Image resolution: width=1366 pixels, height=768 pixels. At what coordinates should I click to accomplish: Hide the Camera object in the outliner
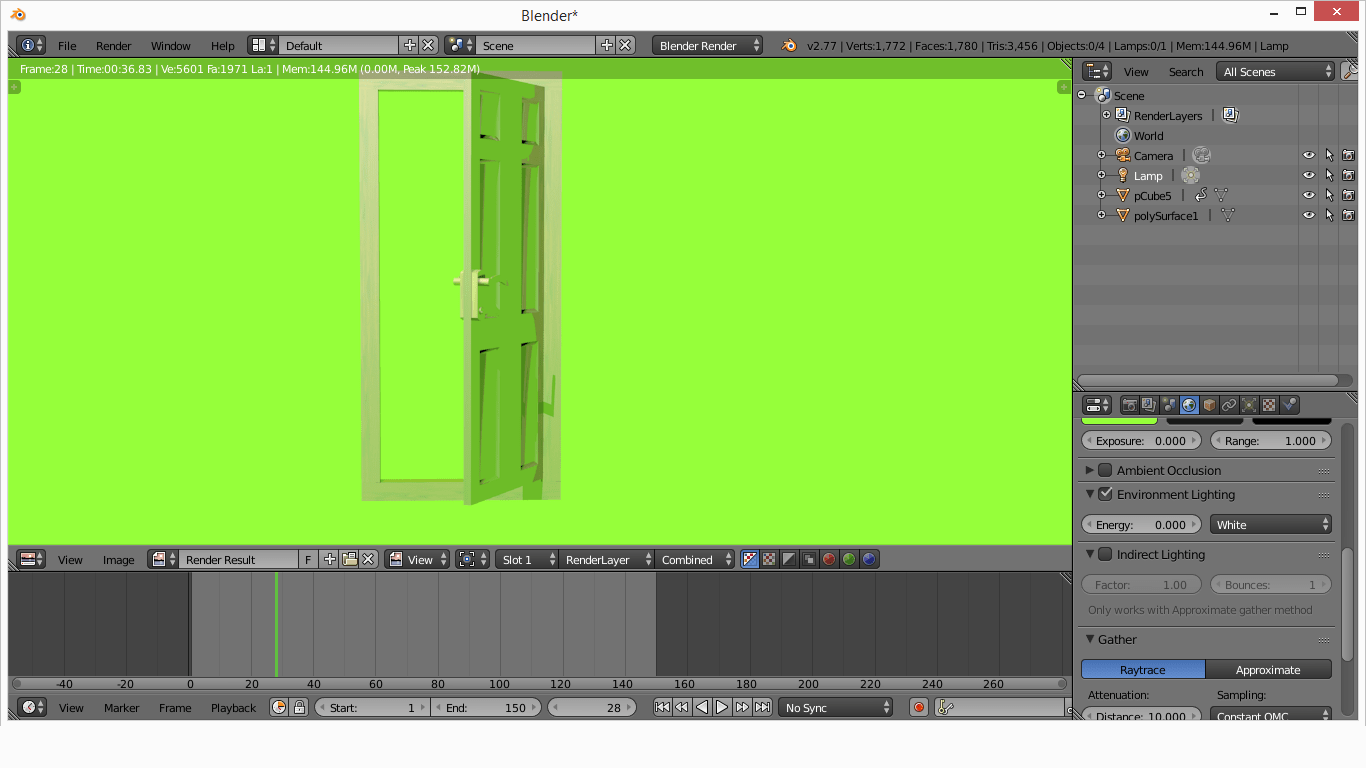point(1309,155)
